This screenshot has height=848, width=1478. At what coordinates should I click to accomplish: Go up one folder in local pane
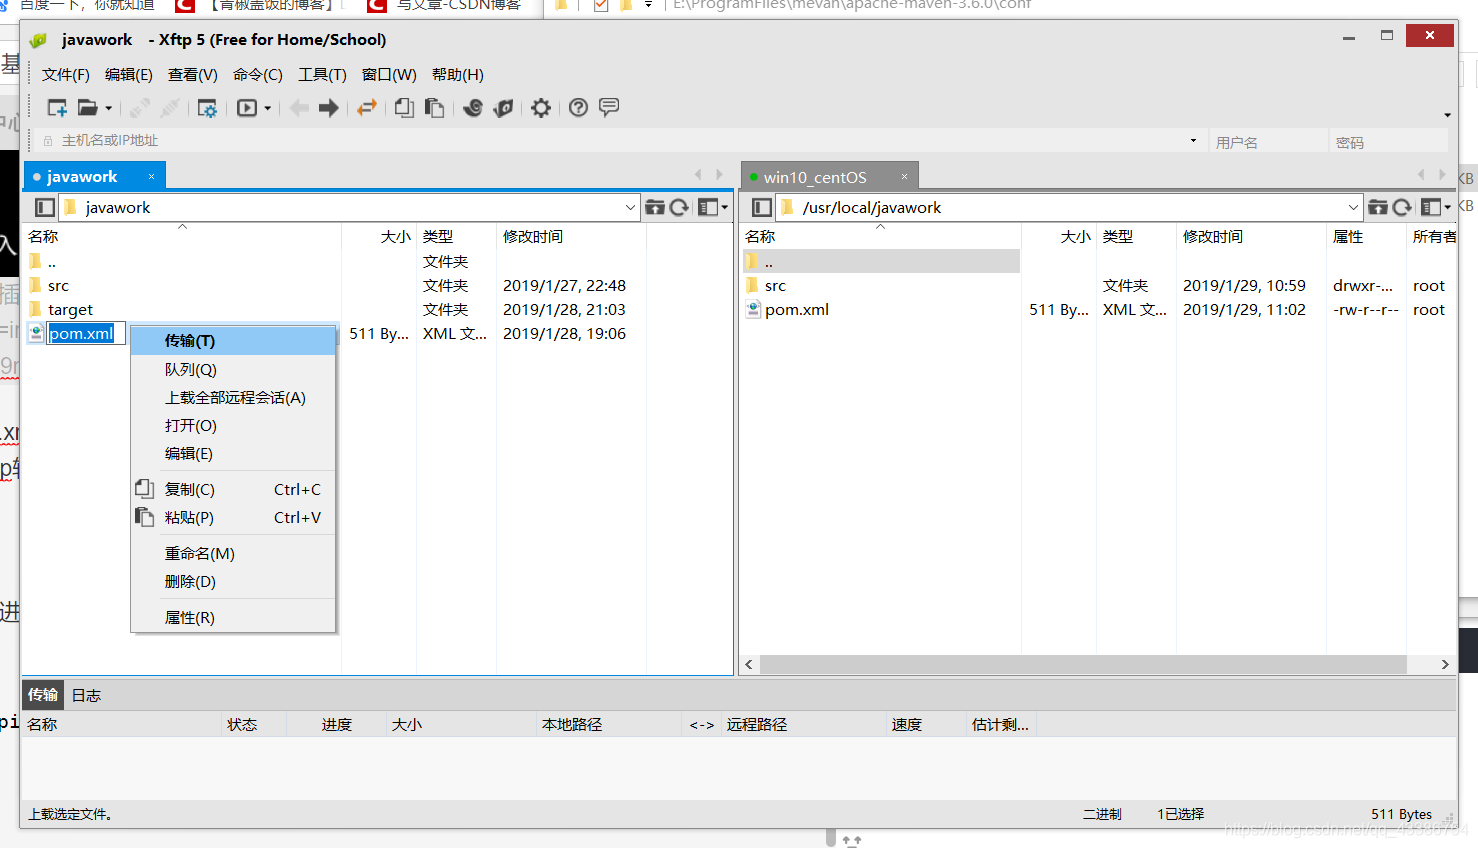(x=655, y=207)
